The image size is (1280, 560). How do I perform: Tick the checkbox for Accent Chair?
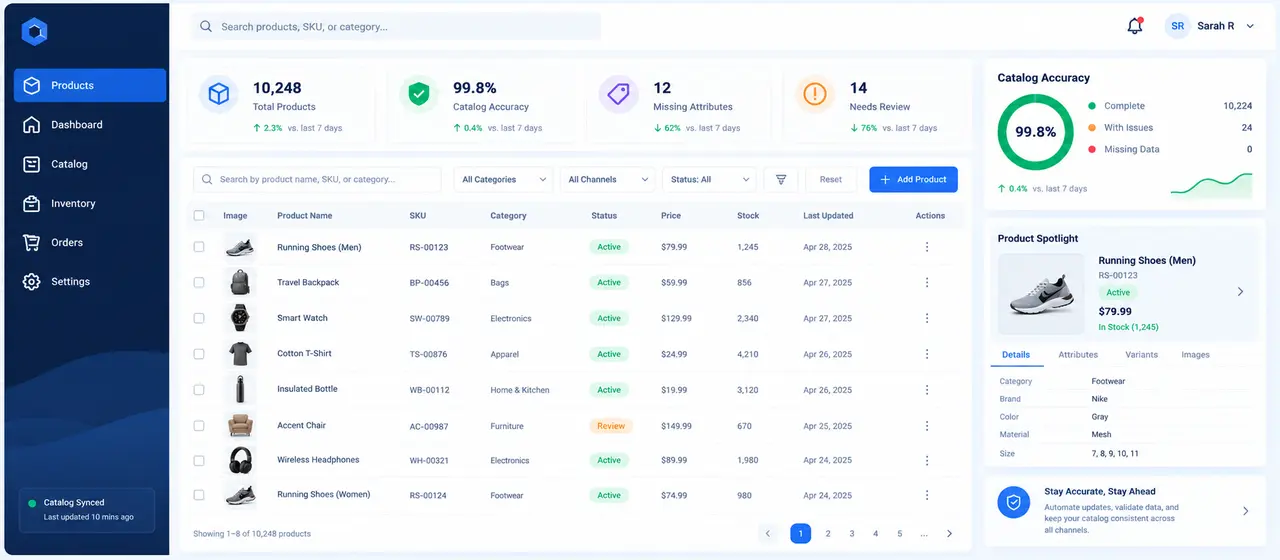(x=199, y=425)
